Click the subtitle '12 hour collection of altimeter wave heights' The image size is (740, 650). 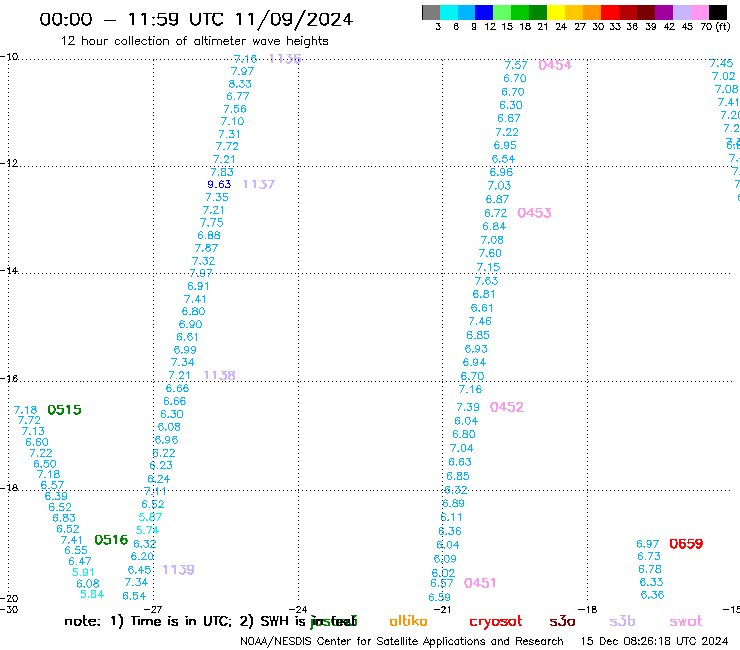194,41
